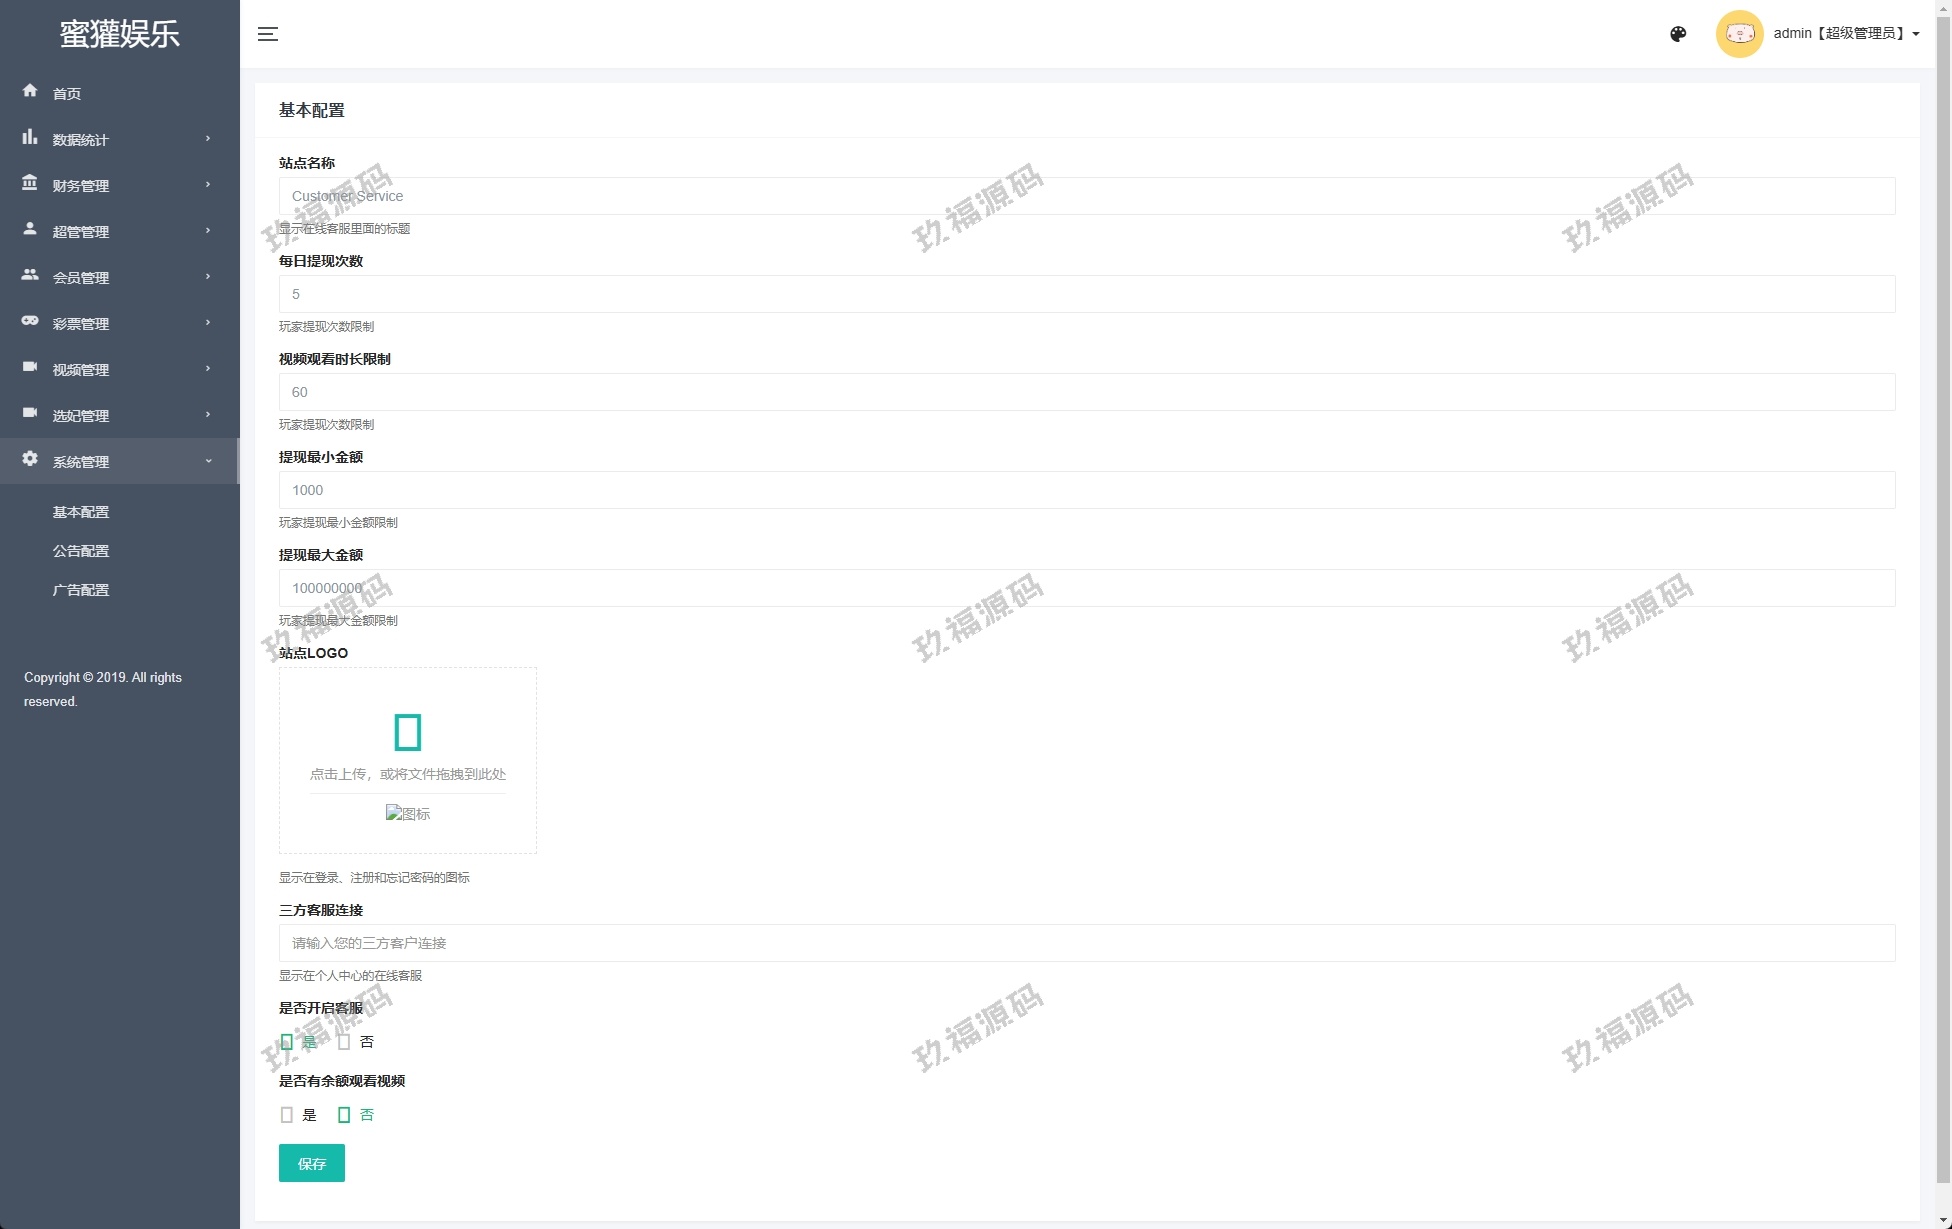Open the 广告配置 submenu item
The image size is (1952, 1229).
[x=81, y=590]
